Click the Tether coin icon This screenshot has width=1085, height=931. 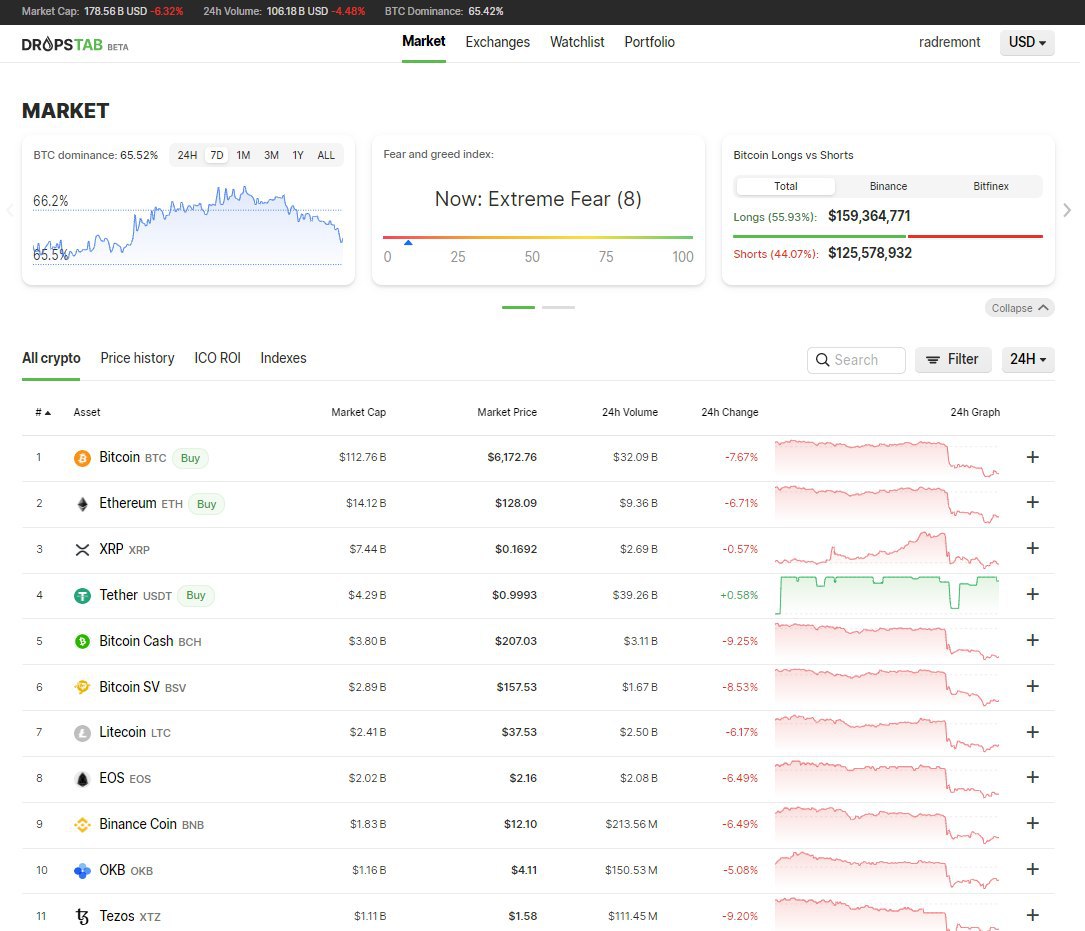[82, 595]
